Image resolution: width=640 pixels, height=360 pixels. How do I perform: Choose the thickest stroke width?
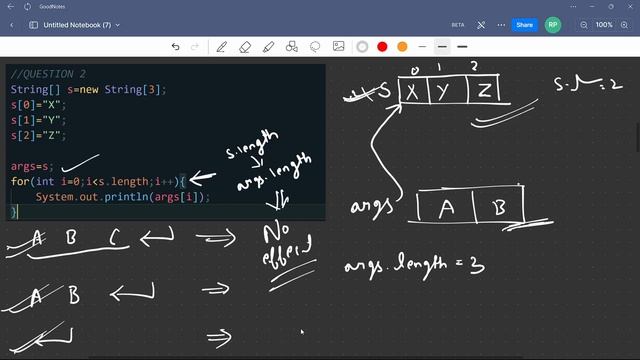462,47
